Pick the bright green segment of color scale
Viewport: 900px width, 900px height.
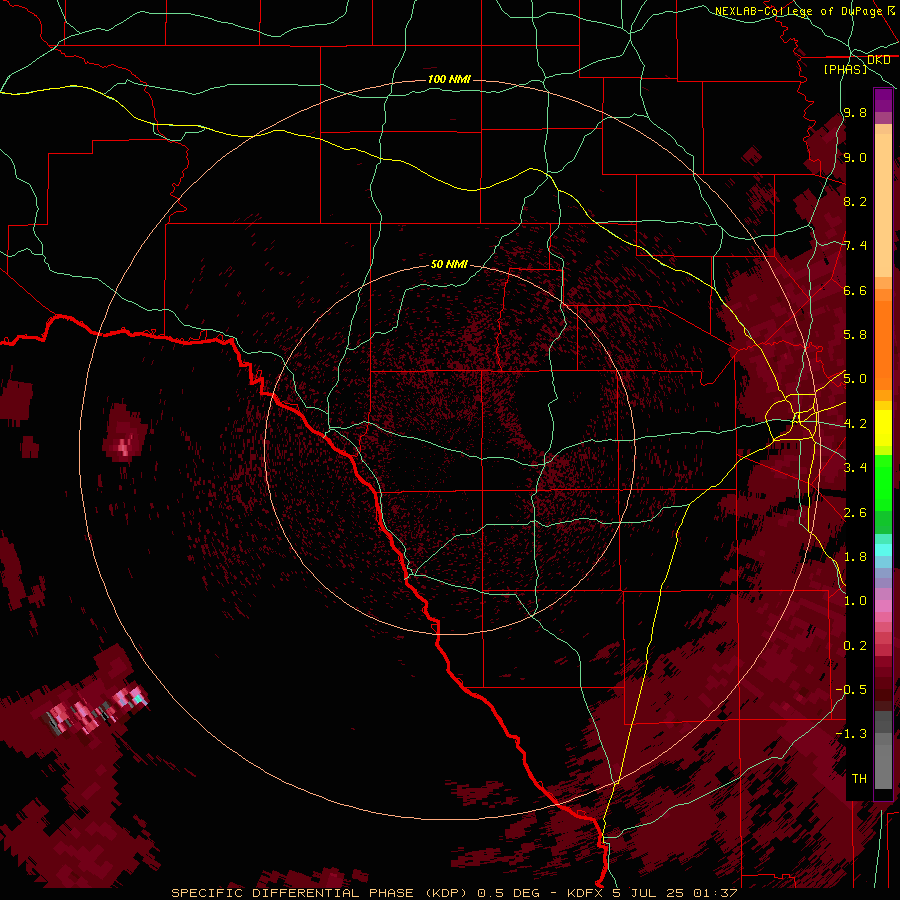(883, 482)
